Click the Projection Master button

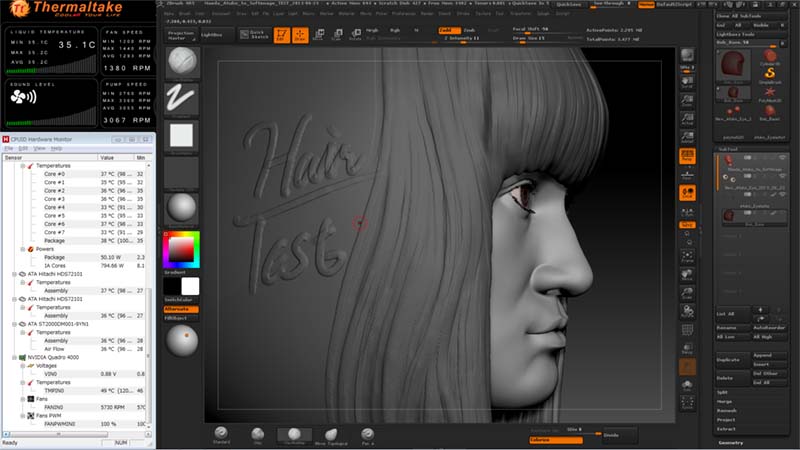181,34
